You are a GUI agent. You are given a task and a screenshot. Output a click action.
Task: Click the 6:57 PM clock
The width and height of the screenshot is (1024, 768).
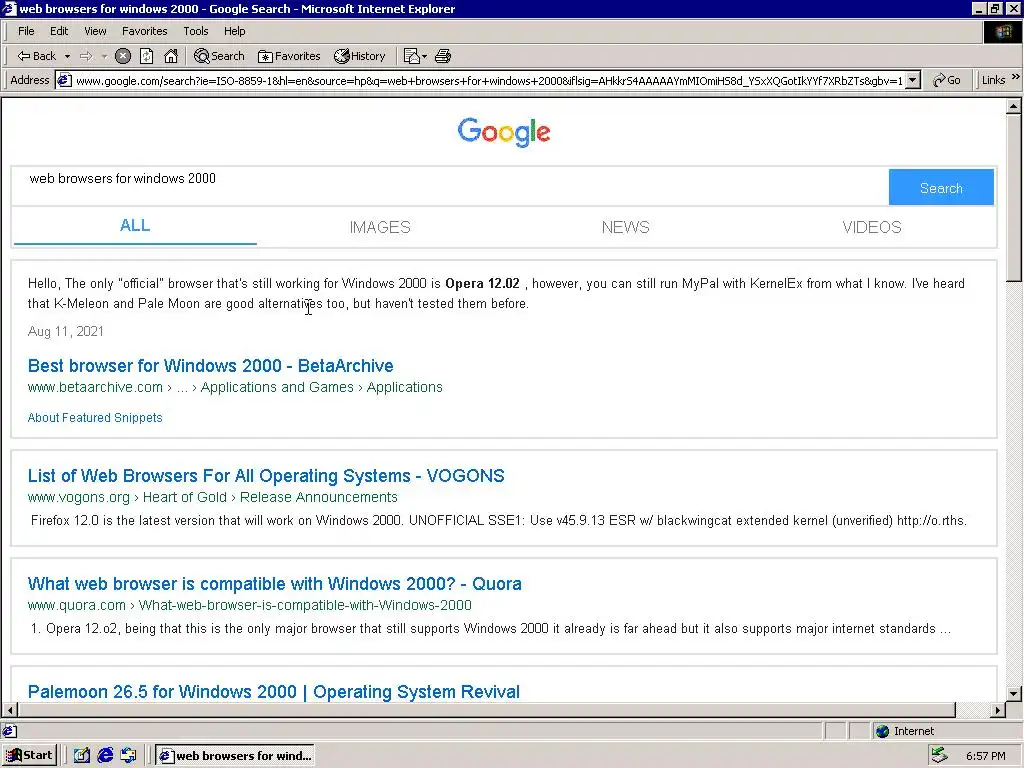pos(985,756)
